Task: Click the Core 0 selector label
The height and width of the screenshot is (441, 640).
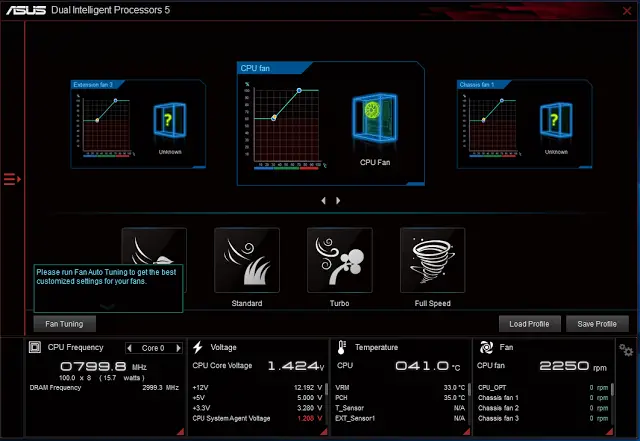Action: tap(153, 348)
